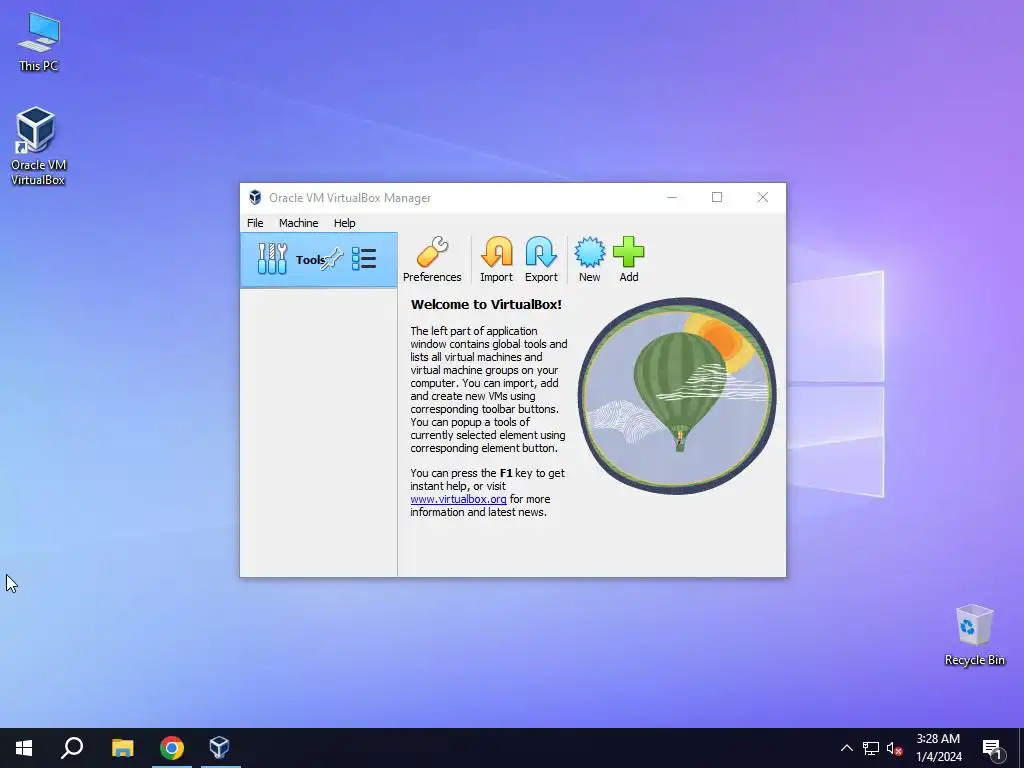Click VirtualBox logo in window title bar
The height and width of the screenshot is (768, 1024).
coord(255,197)
